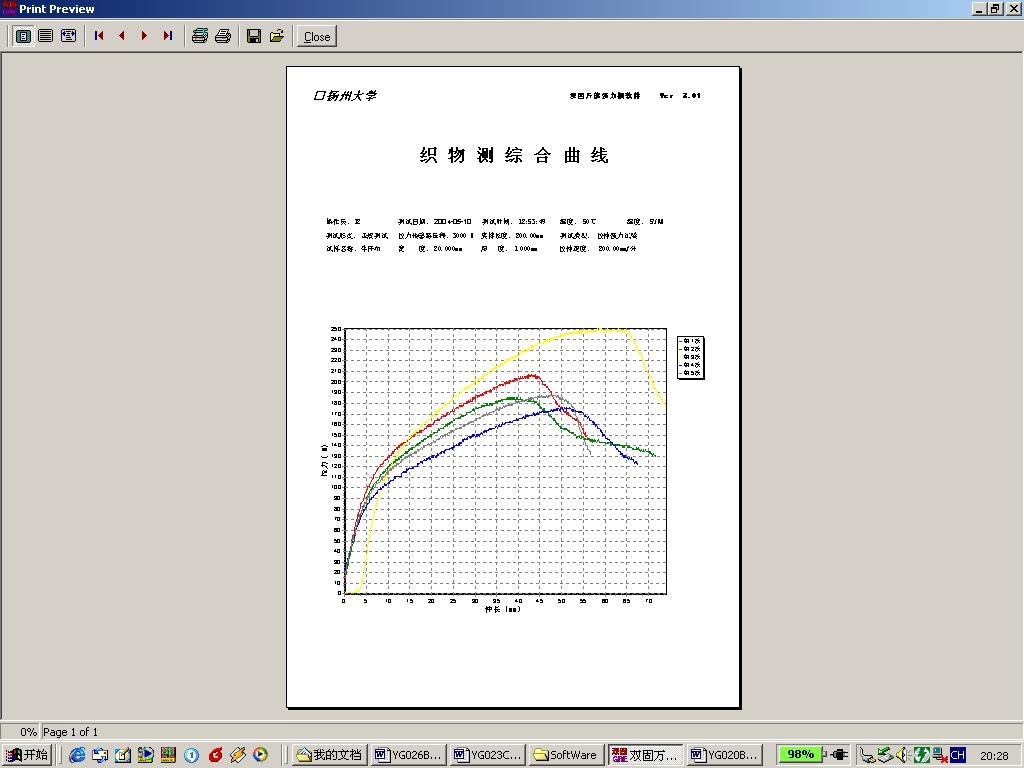Screen dimensions: 1024x768
Task: Toggle the fit-to-page-width zoom icon
Action: pyautogui.click(x=68, y=36)
